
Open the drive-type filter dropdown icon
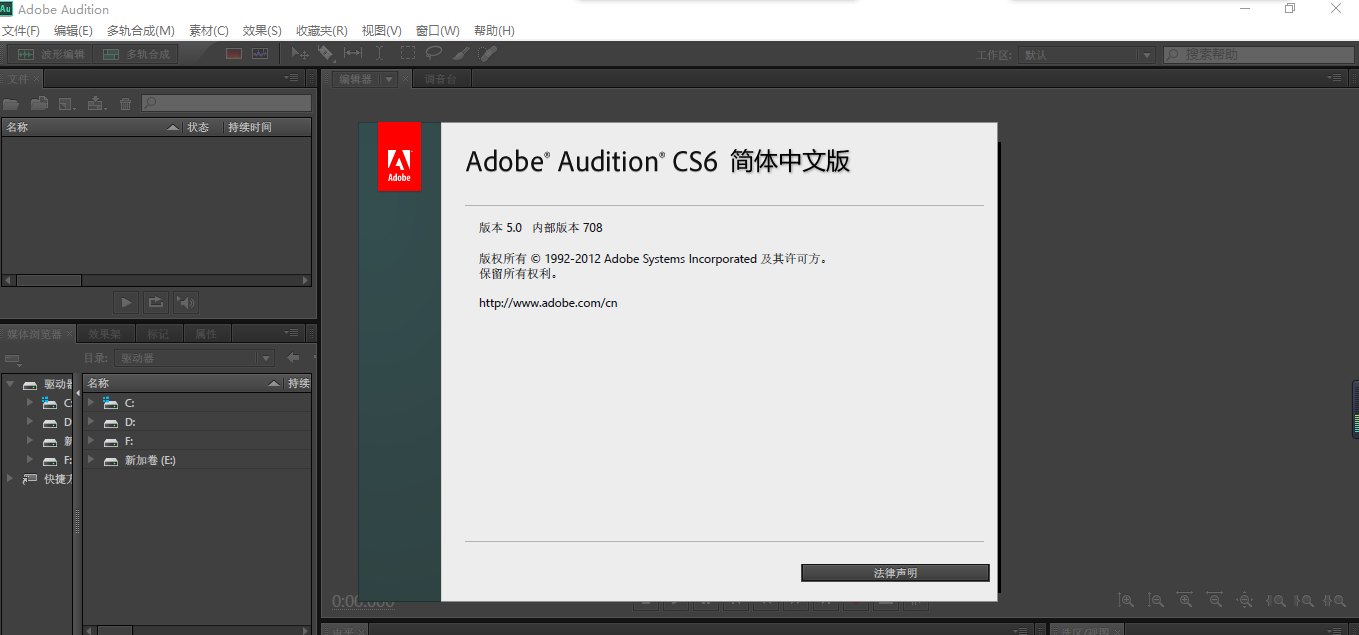coord(13,359)
